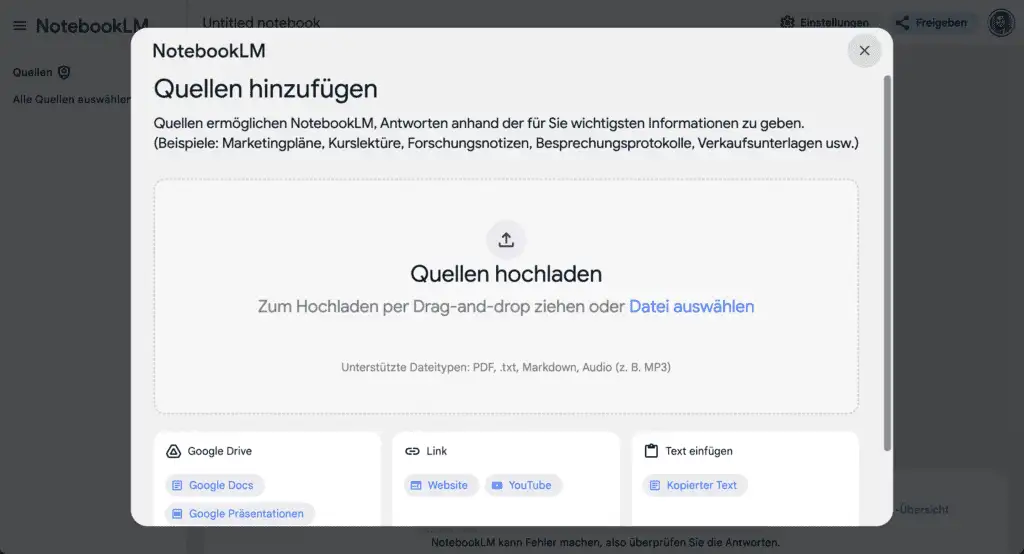Close the Quellen hinzufügen dialog
This screenshot has width=1024, height=554.
click(864, 51)
